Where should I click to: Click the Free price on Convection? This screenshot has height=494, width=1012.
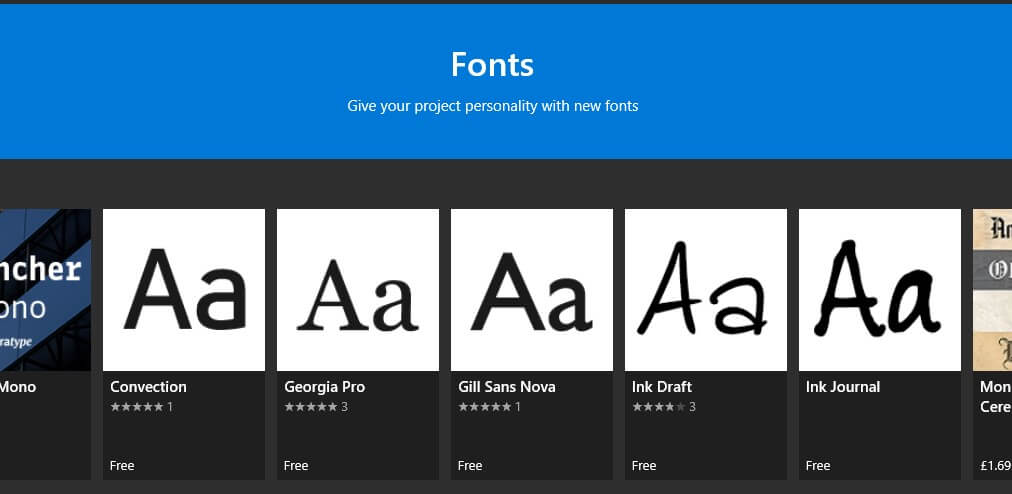[122, 466]
